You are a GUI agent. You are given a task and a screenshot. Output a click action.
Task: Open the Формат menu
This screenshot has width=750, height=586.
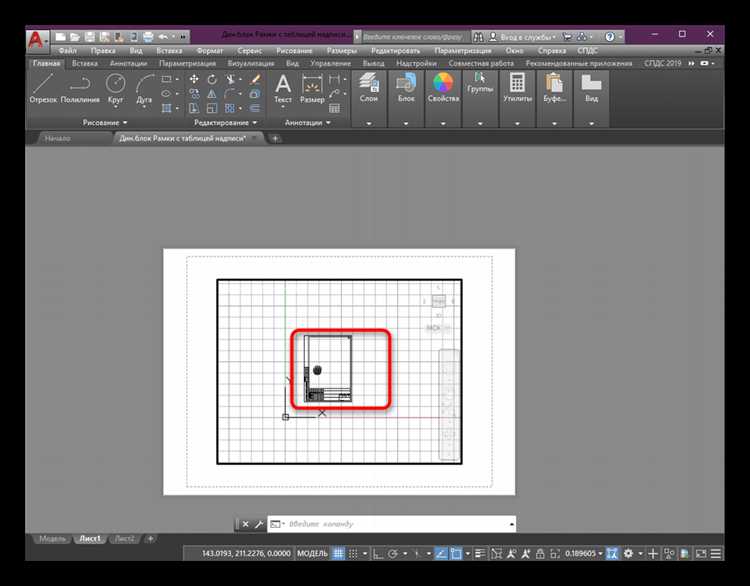210,50
